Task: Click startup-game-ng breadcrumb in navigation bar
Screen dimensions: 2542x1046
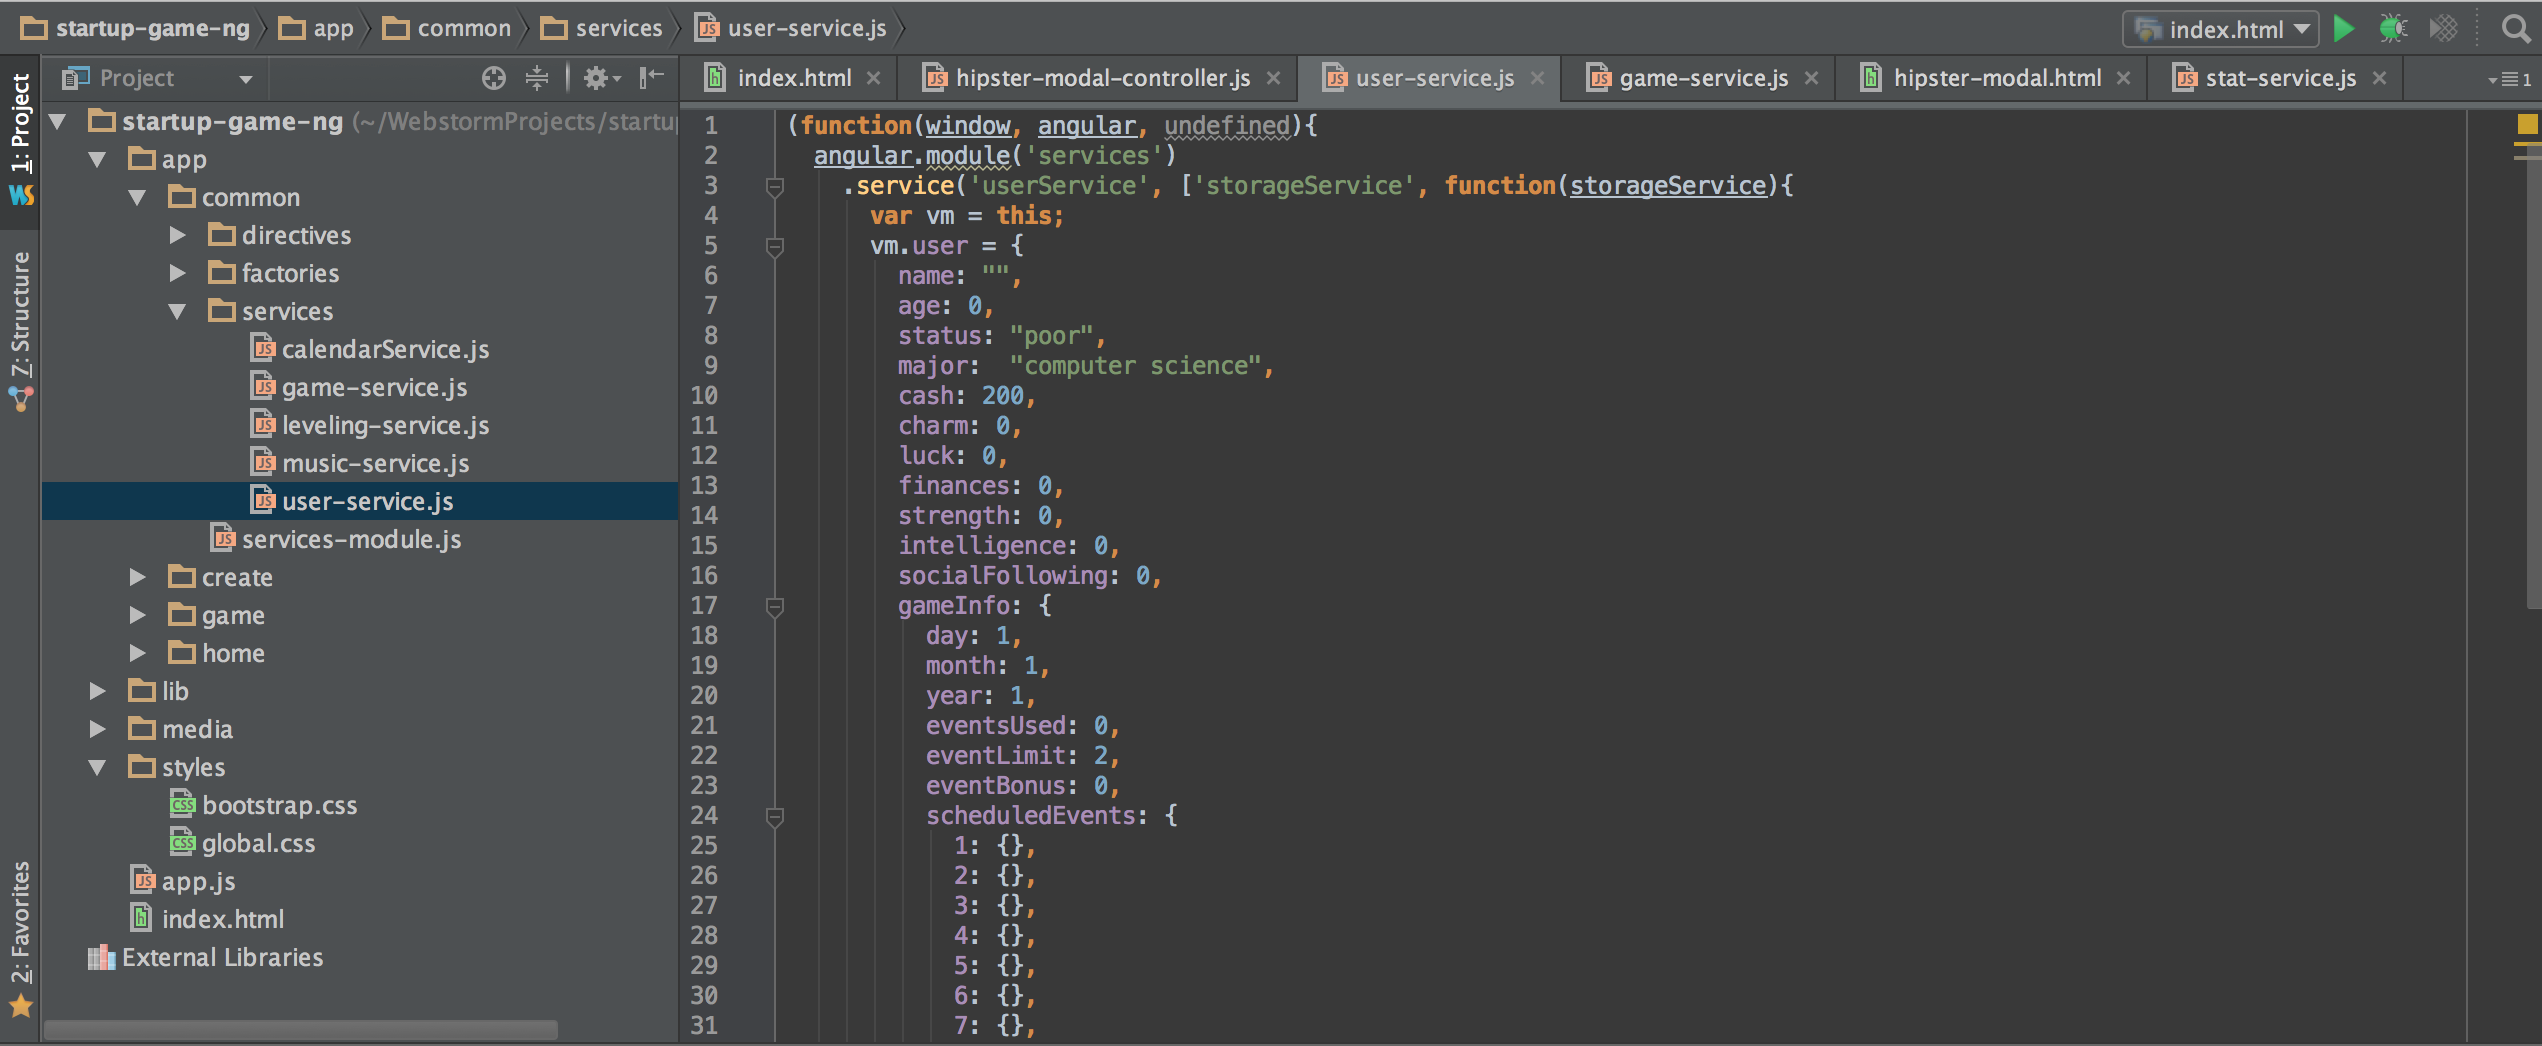Action: click(x=136, y=28)
